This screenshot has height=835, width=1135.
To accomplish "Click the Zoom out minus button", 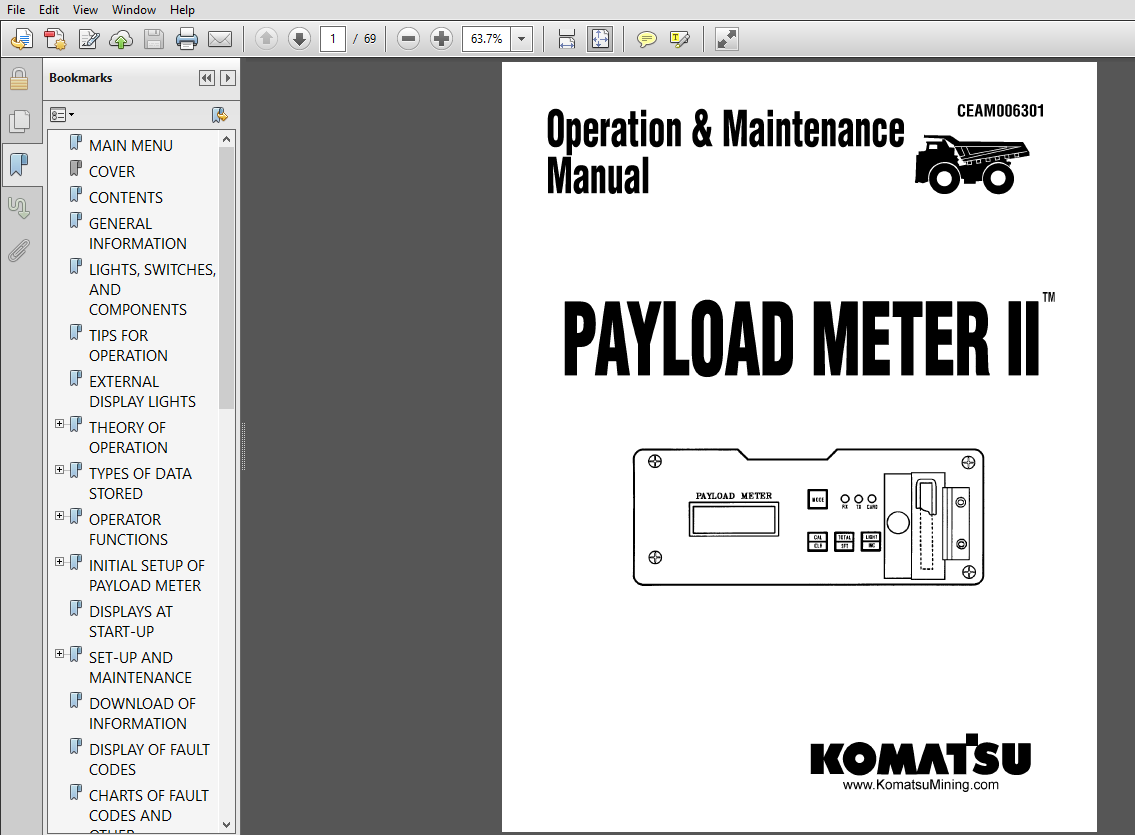I will click(408, 38).
